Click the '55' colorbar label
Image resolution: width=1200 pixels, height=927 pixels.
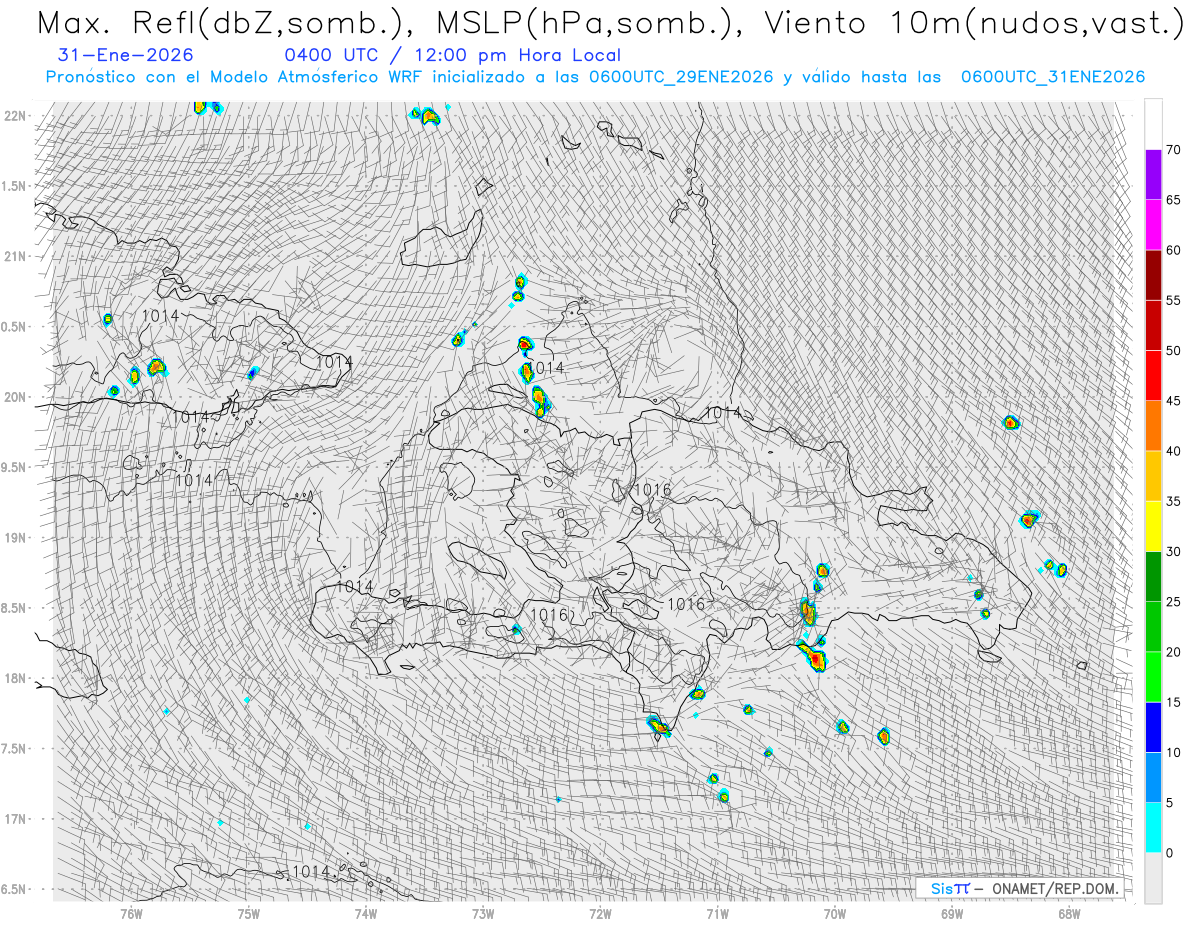point(1173,300)
